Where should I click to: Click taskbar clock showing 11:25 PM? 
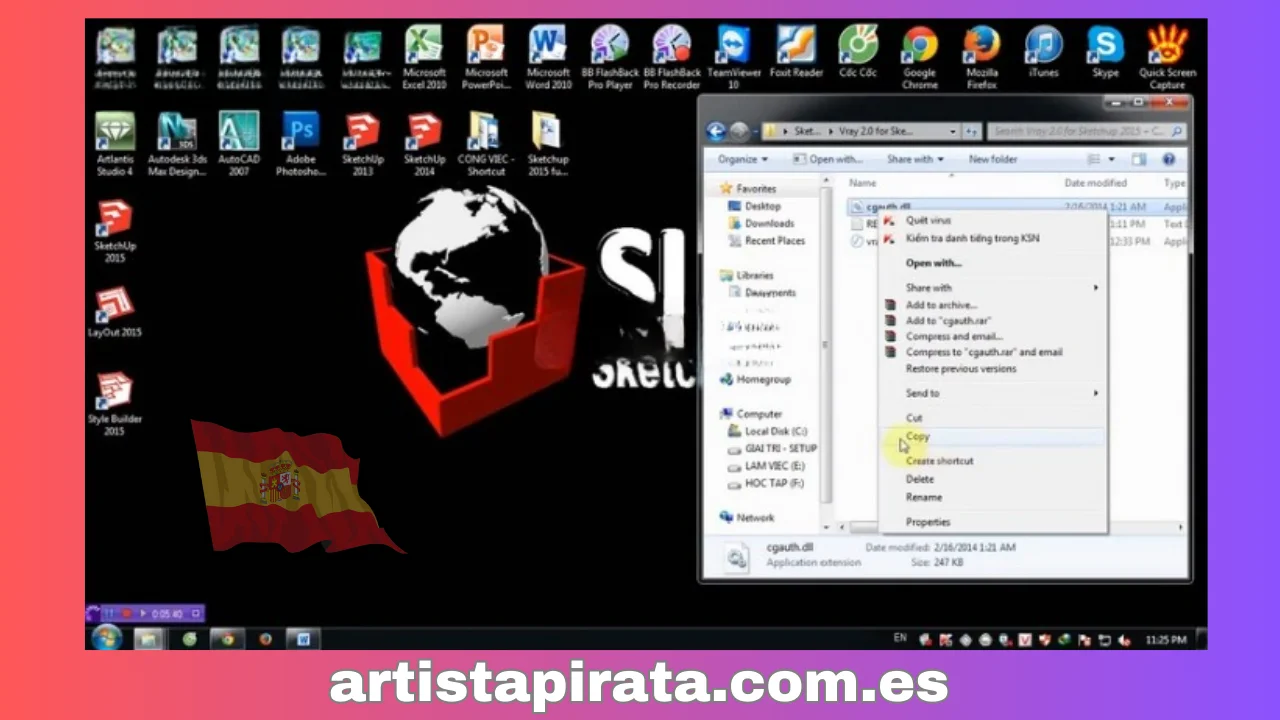pyautogui.click(x=1165, y=639)
